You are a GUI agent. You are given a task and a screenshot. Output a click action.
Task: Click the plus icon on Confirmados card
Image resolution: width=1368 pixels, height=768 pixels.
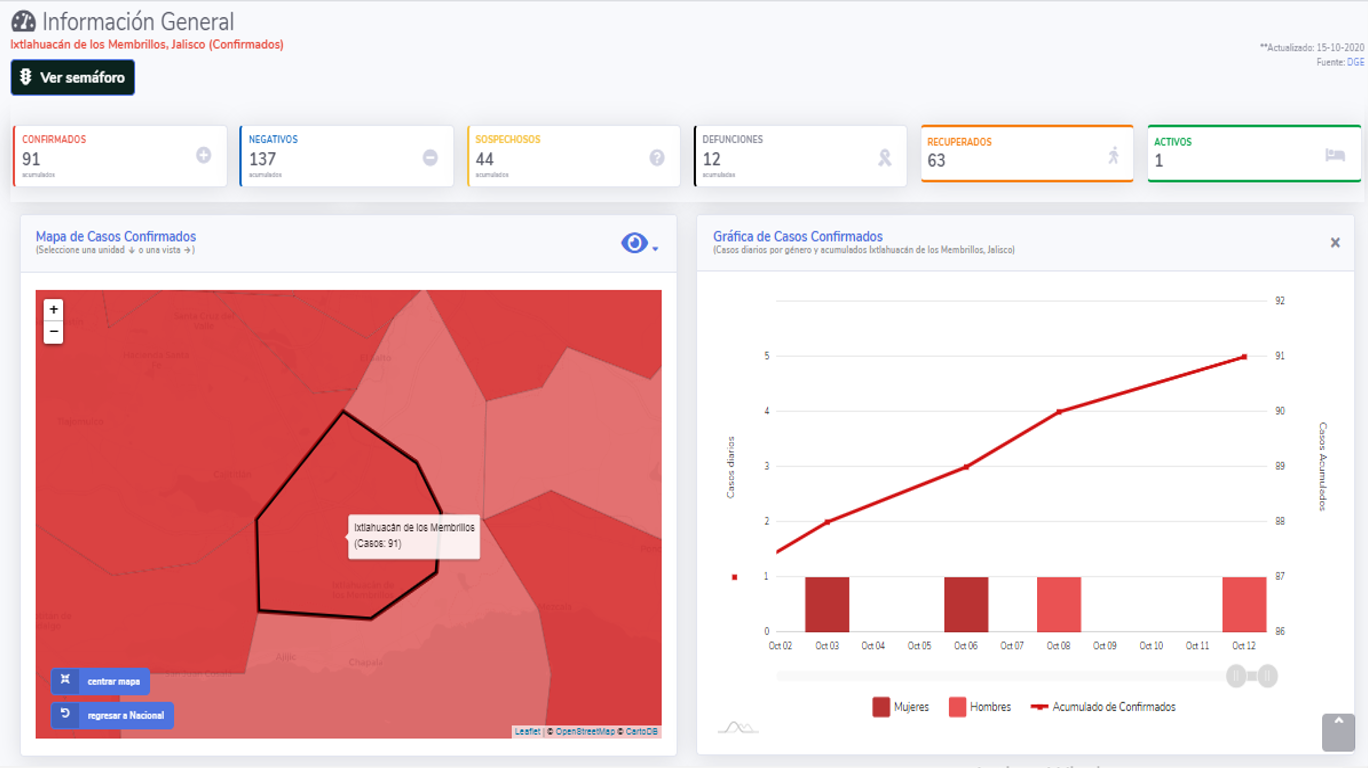(204, 155)
